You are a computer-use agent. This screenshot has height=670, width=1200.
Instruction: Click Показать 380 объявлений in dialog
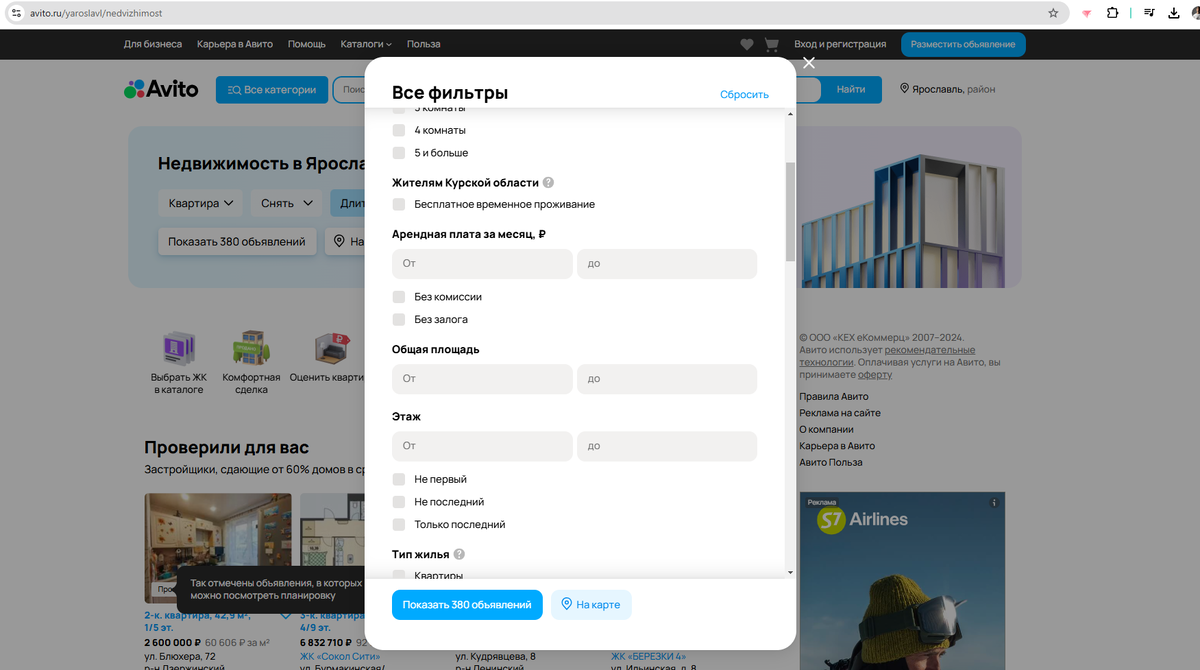tap(467, 605)
